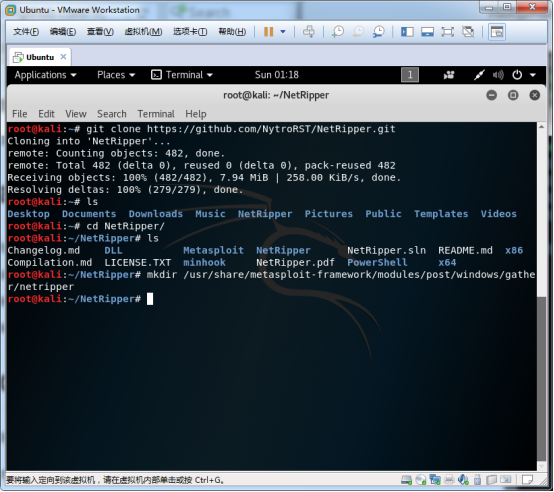Switch VMware to Unity mode
Screen dimensions: 554x492
click(x=468, y=32)
